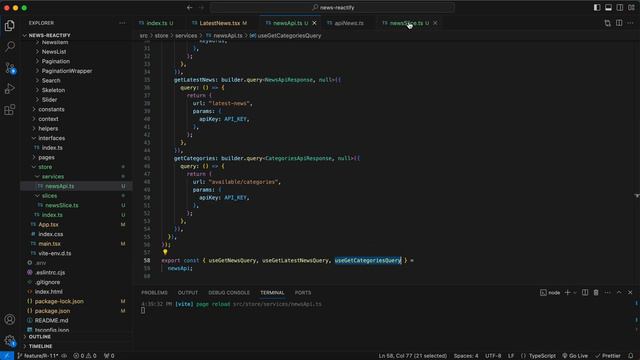Toggle the primary side bar layout icon
This screenshot has height=360, width=640.
597,7
